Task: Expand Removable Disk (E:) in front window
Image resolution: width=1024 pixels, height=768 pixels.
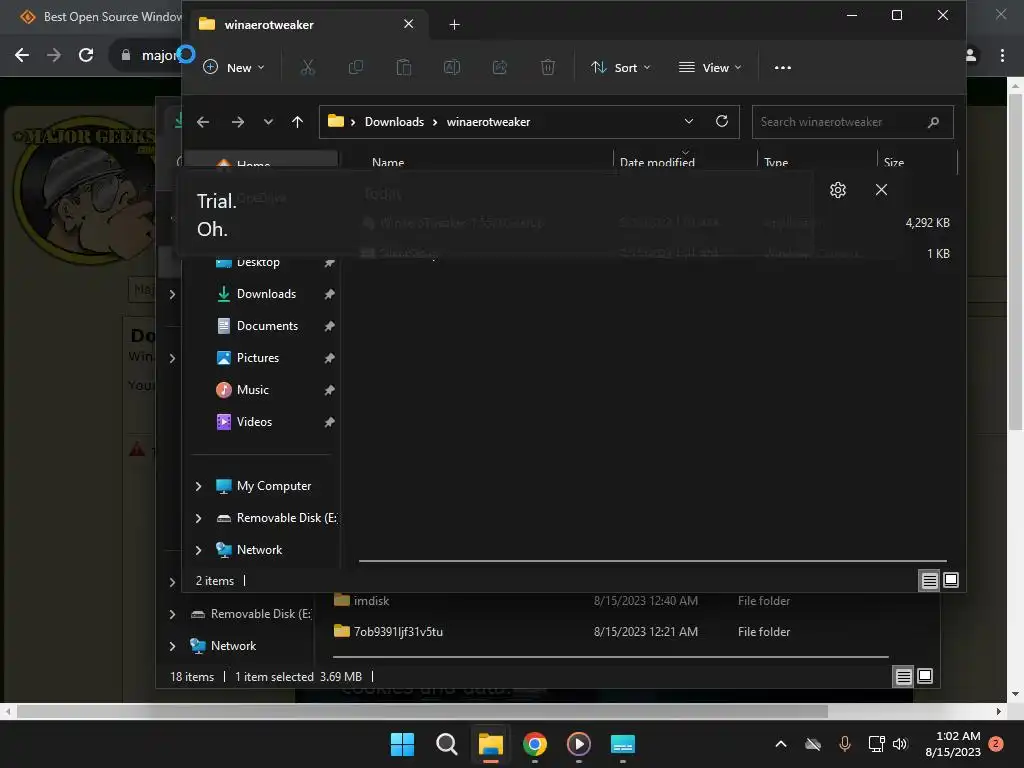Action: (x=199, y=518)
